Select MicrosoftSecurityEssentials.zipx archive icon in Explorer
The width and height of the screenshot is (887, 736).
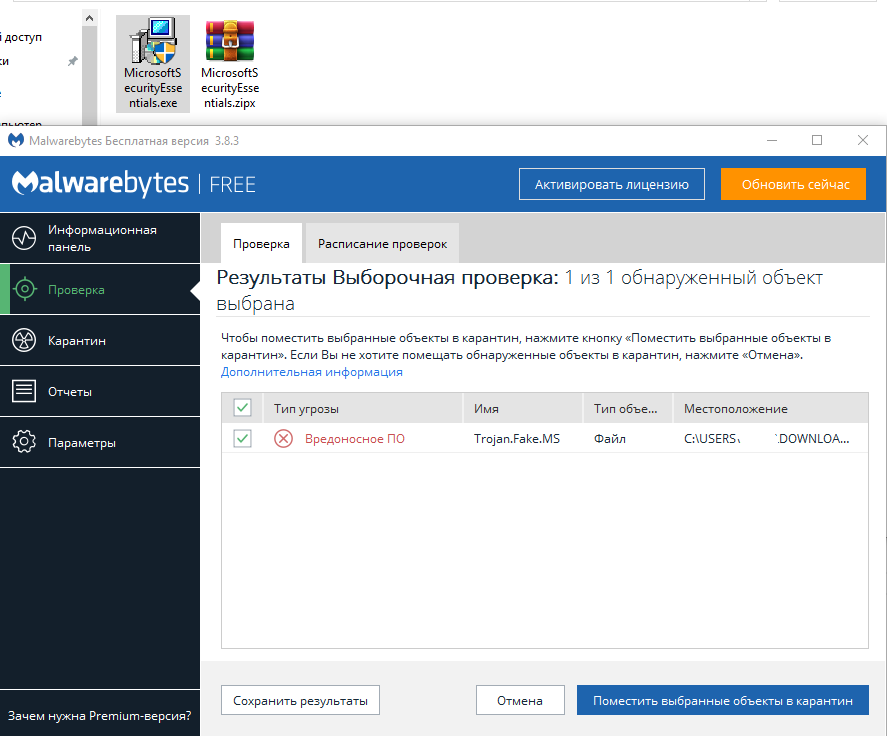tap(230, 41)
